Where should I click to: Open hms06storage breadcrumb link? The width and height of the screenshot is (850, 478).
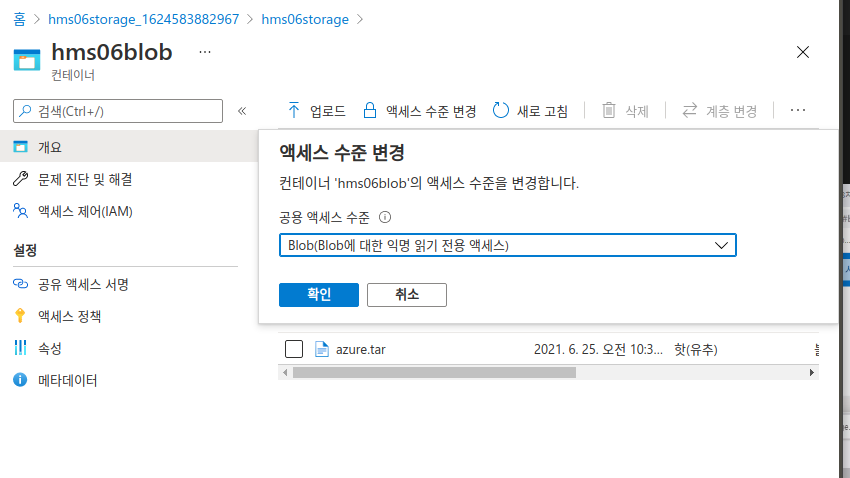click(305, 20)
